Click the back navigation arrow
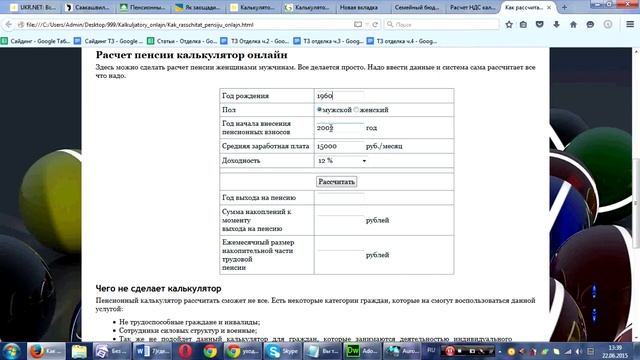The image size is (640, 360). click(8, 24)
